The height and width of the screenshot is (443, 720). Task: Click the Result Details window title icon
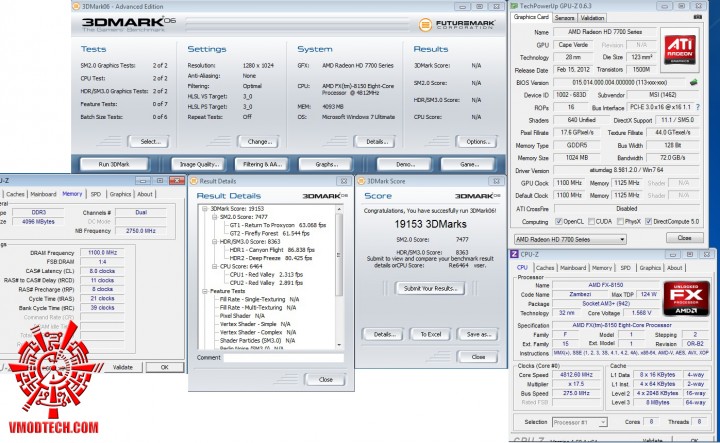pyautogui.click(x=193, y=181)
